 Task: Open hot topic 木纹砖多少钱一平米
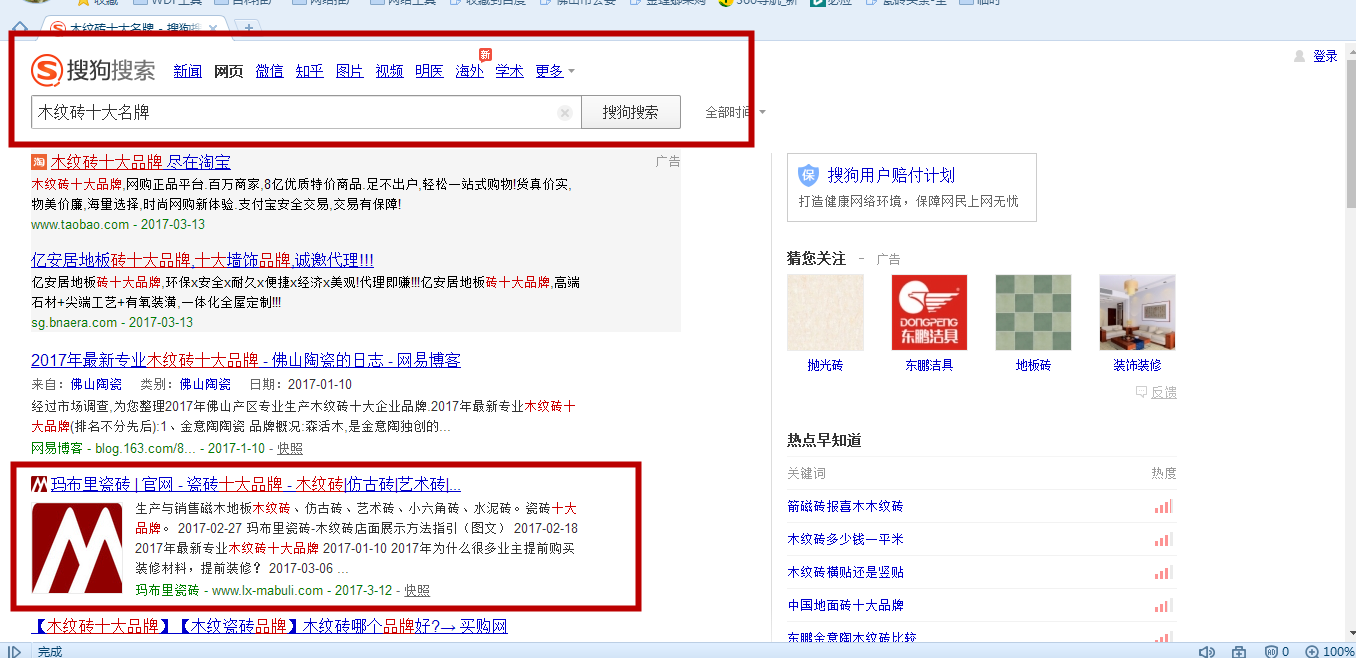tap(845, 540)
